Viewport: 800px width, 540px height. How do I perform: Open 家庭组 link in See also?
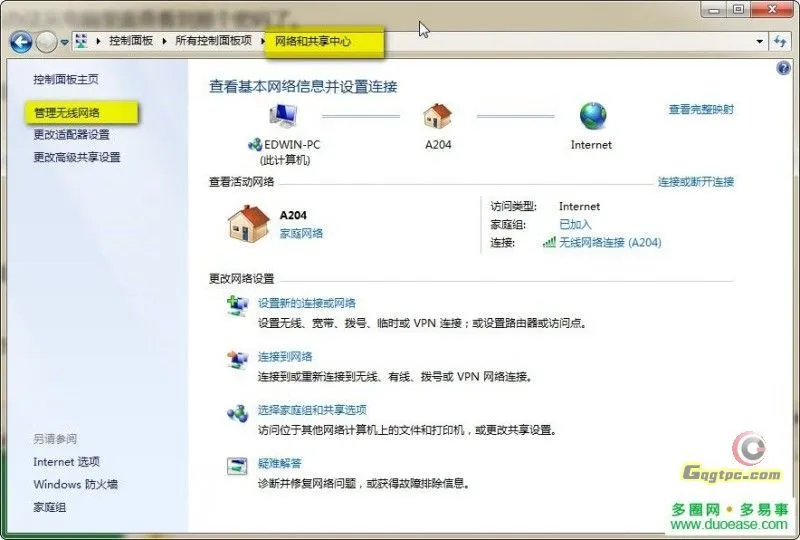click(49, 507)
